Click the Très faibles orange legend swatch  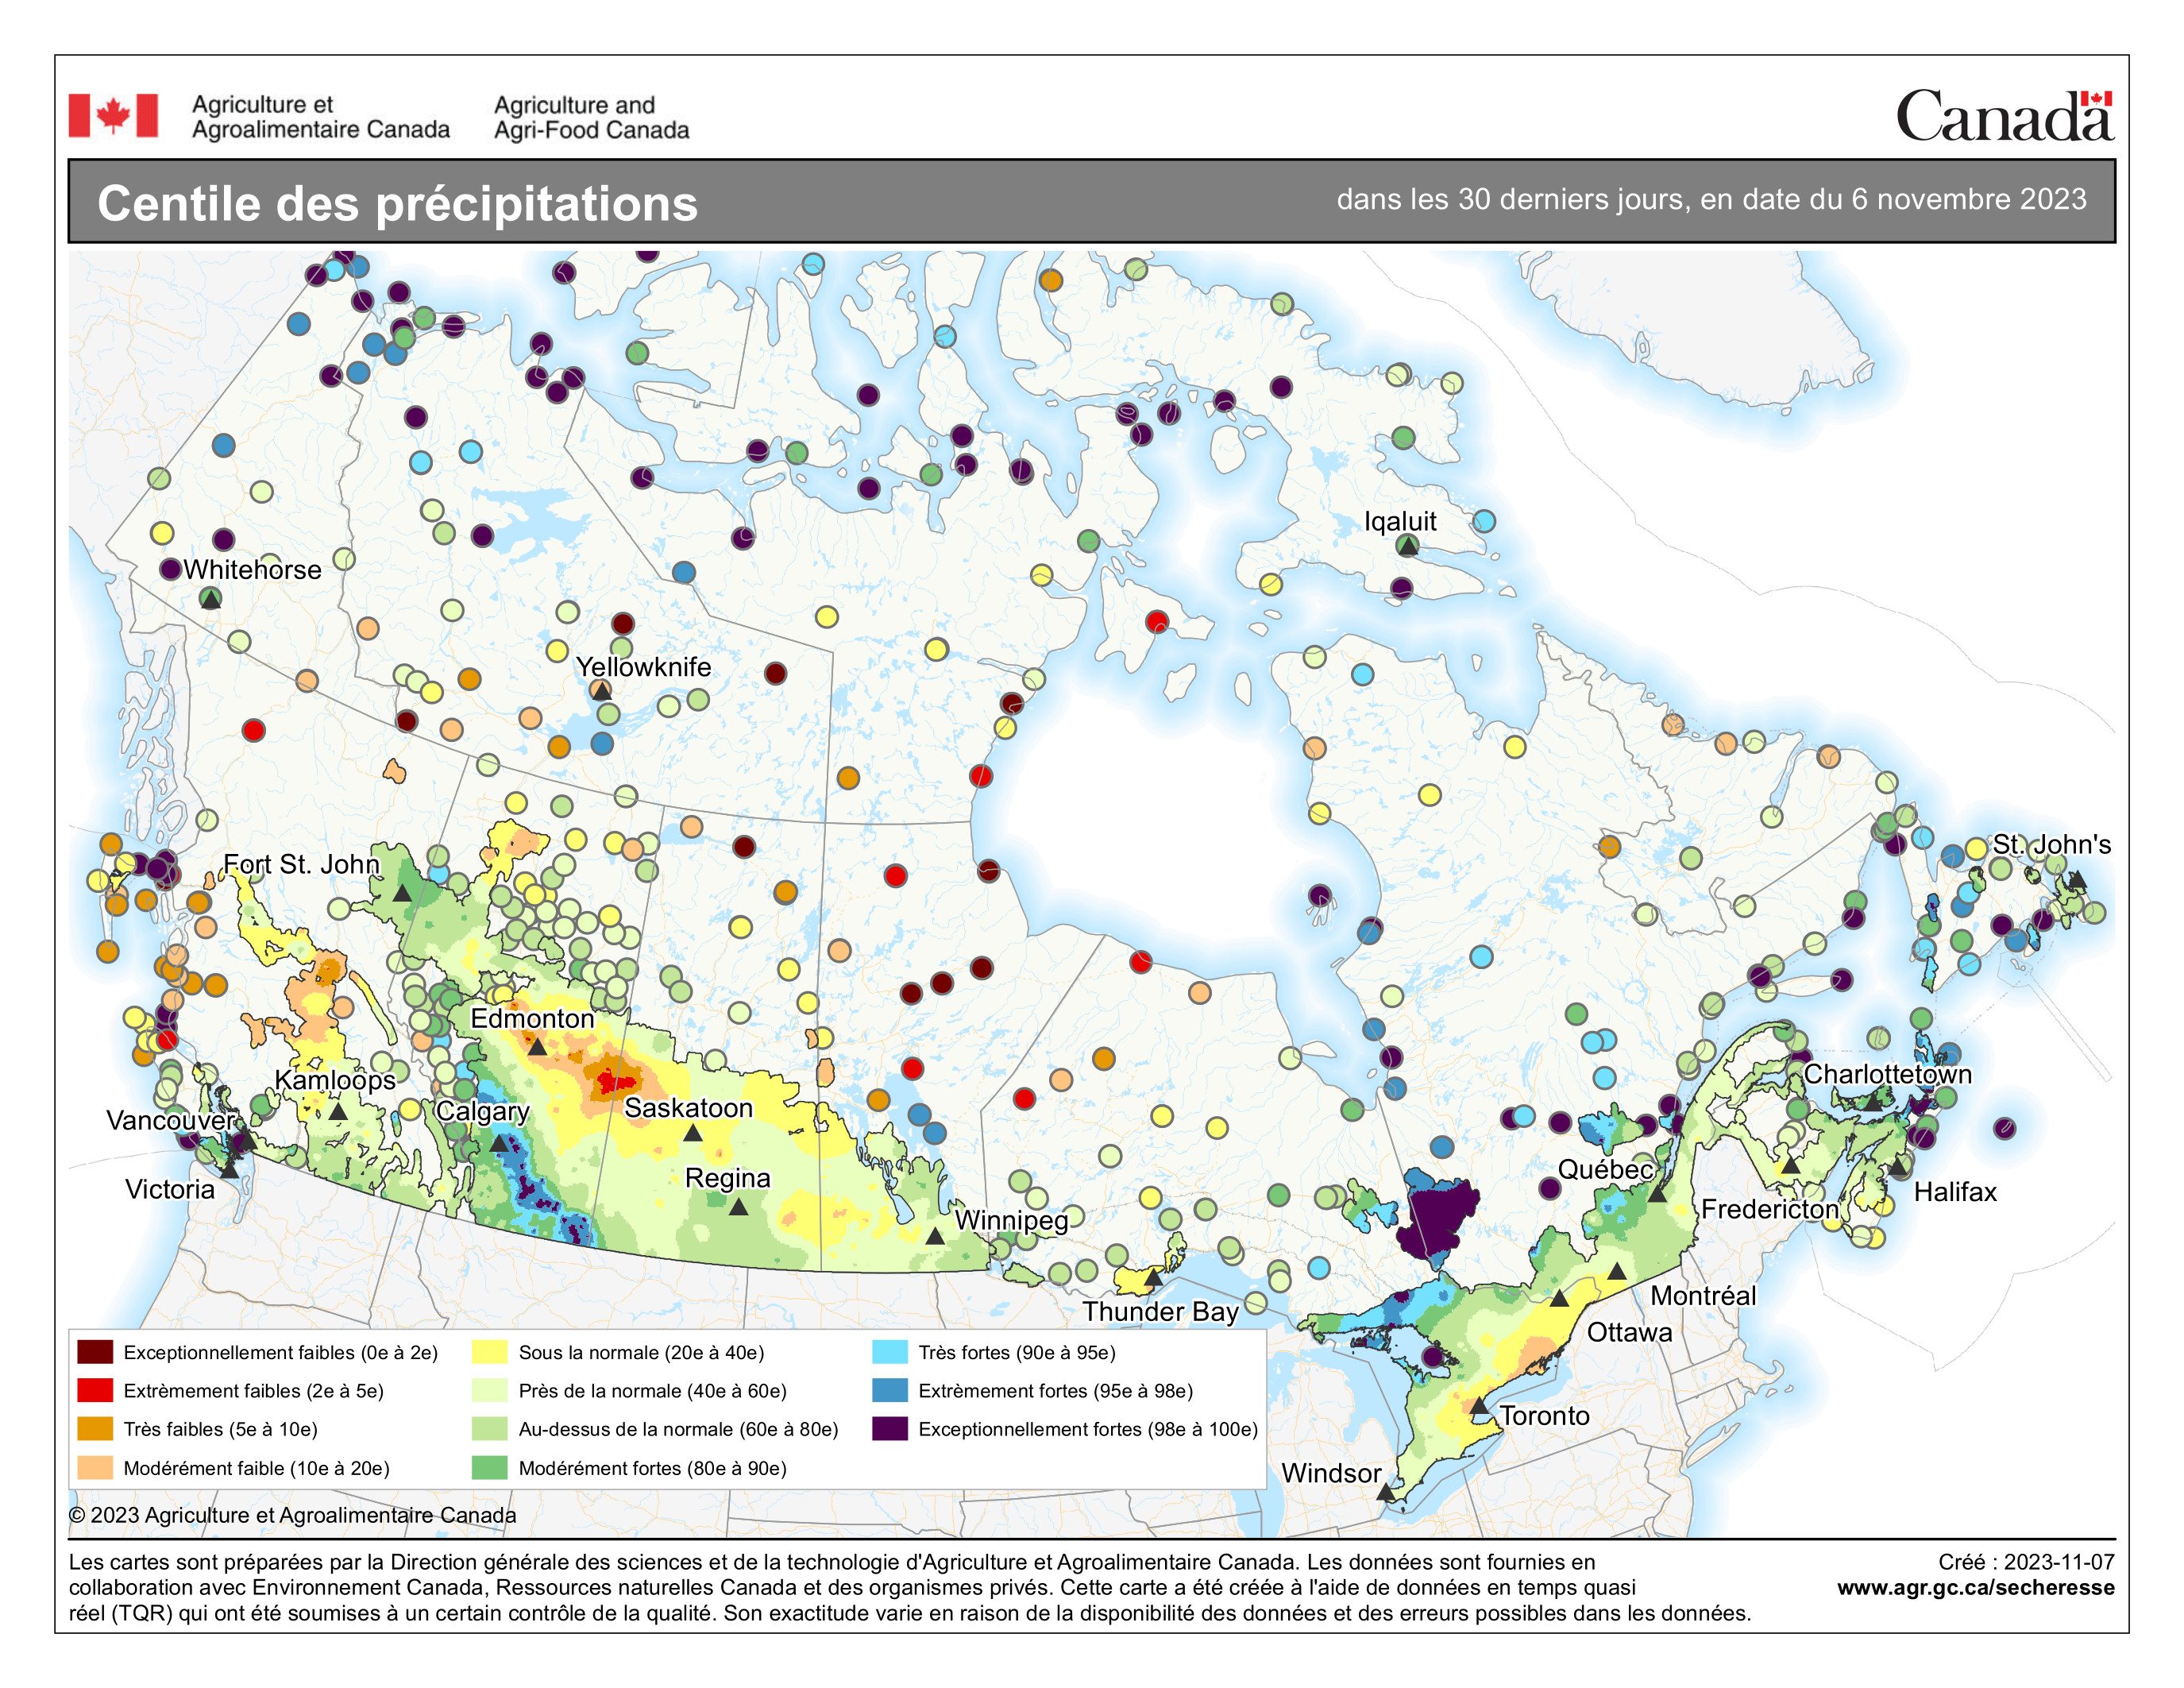pyautogui.click(x=95, y=1429)
